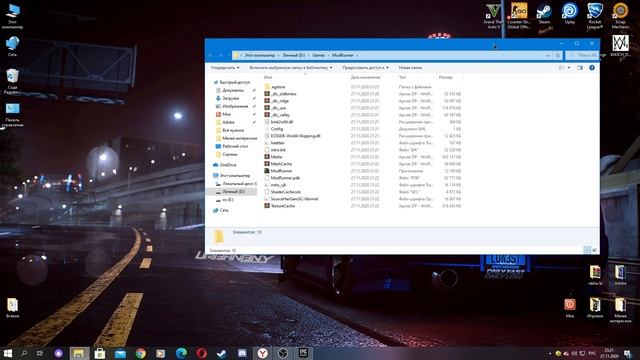Open the Watch Dogs desktop shortcut

[620, 47]
